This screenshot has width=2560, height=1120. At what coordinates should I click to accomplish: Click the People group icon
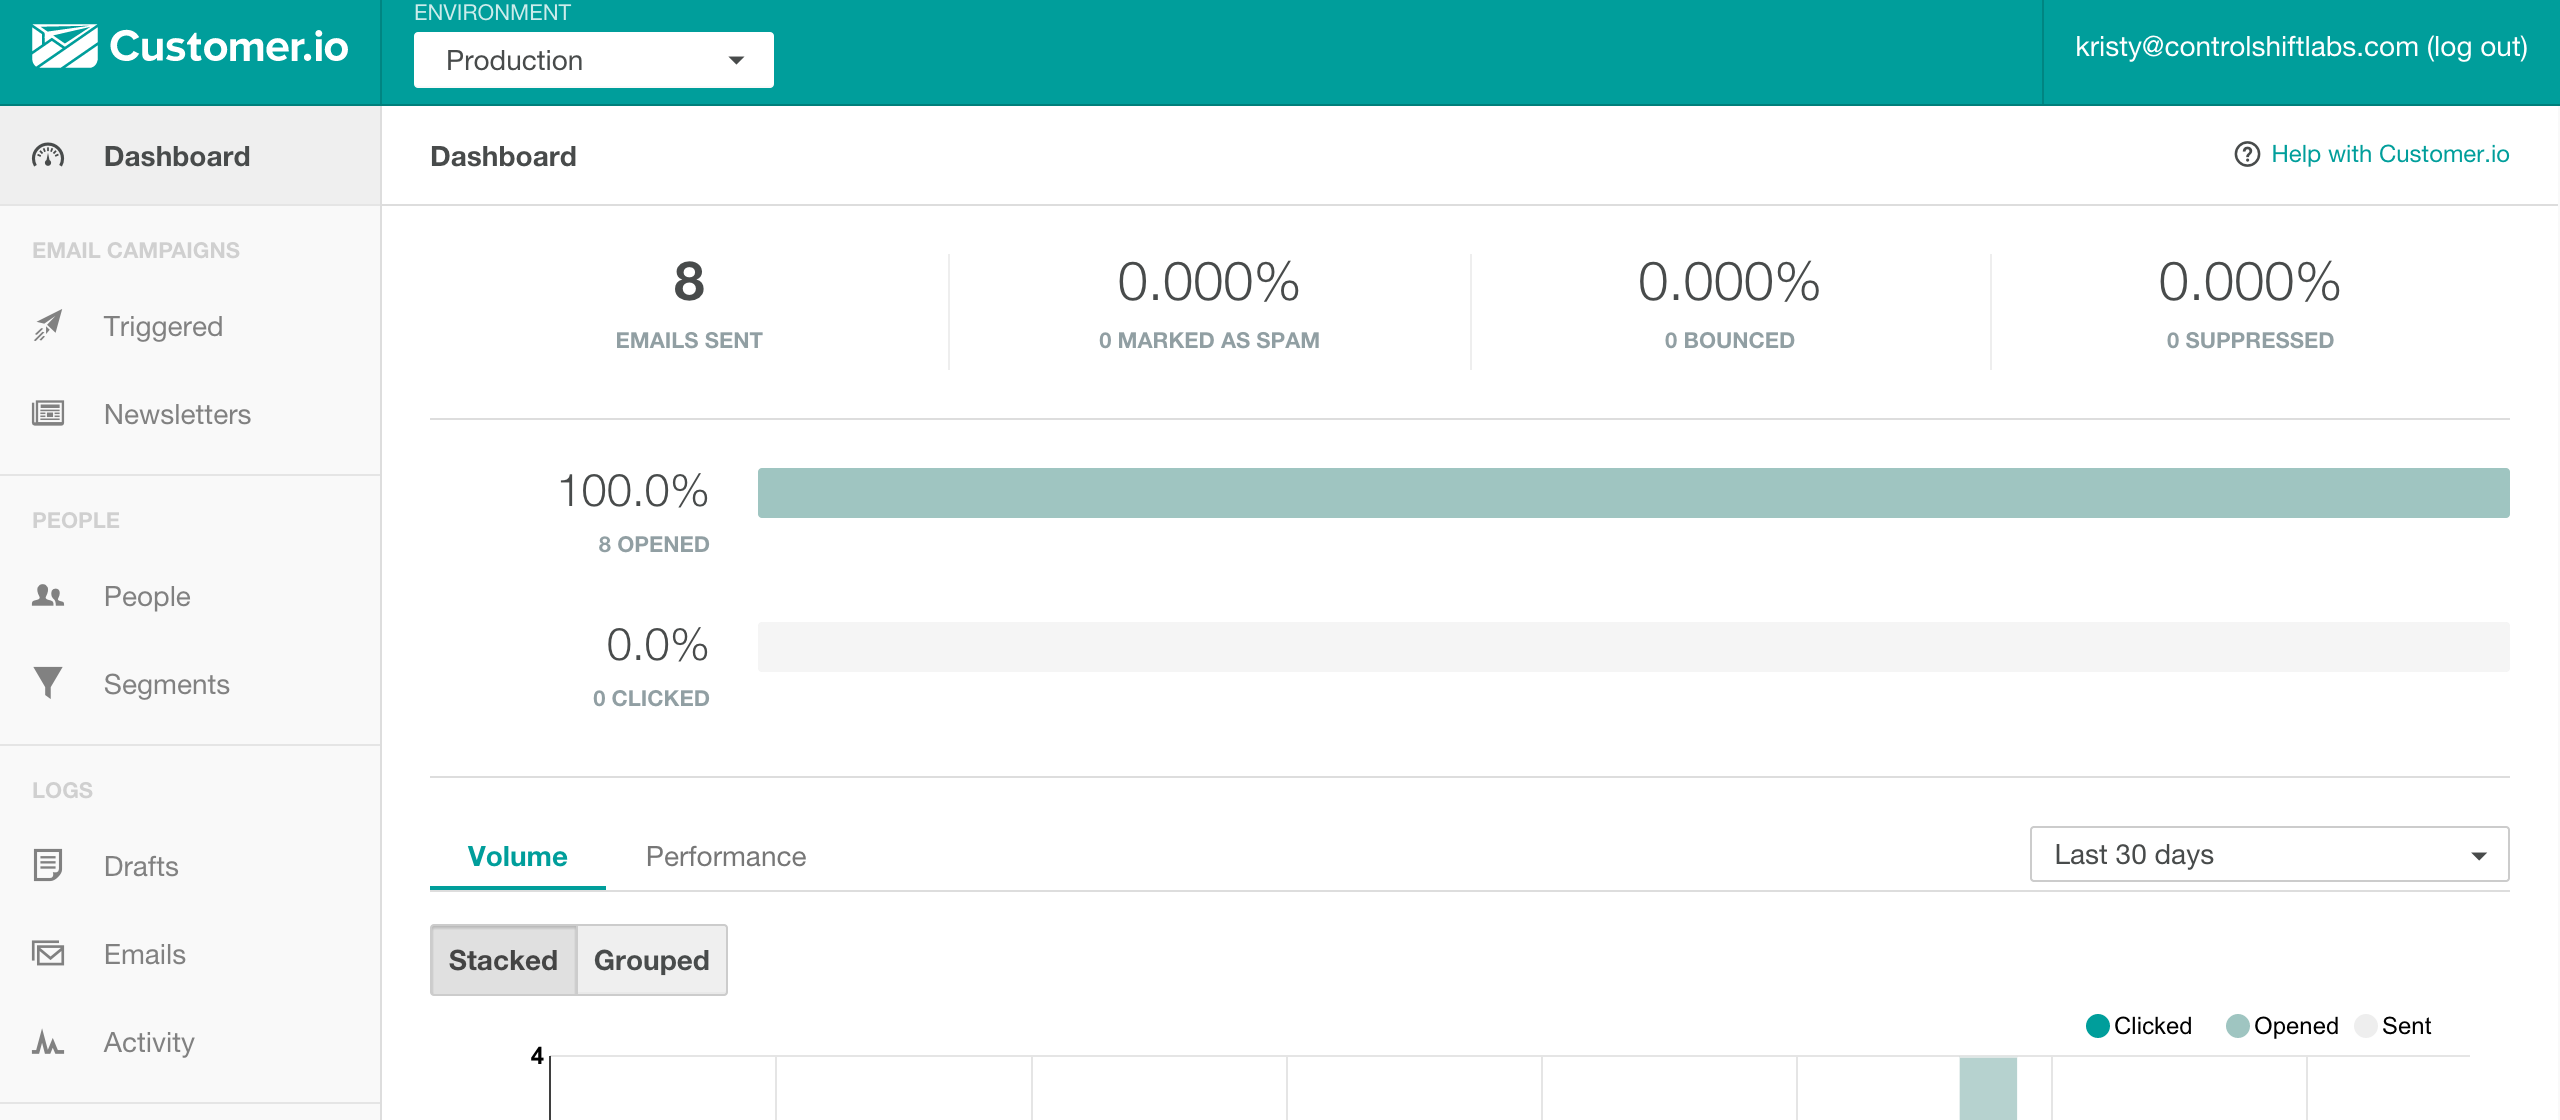48,596
